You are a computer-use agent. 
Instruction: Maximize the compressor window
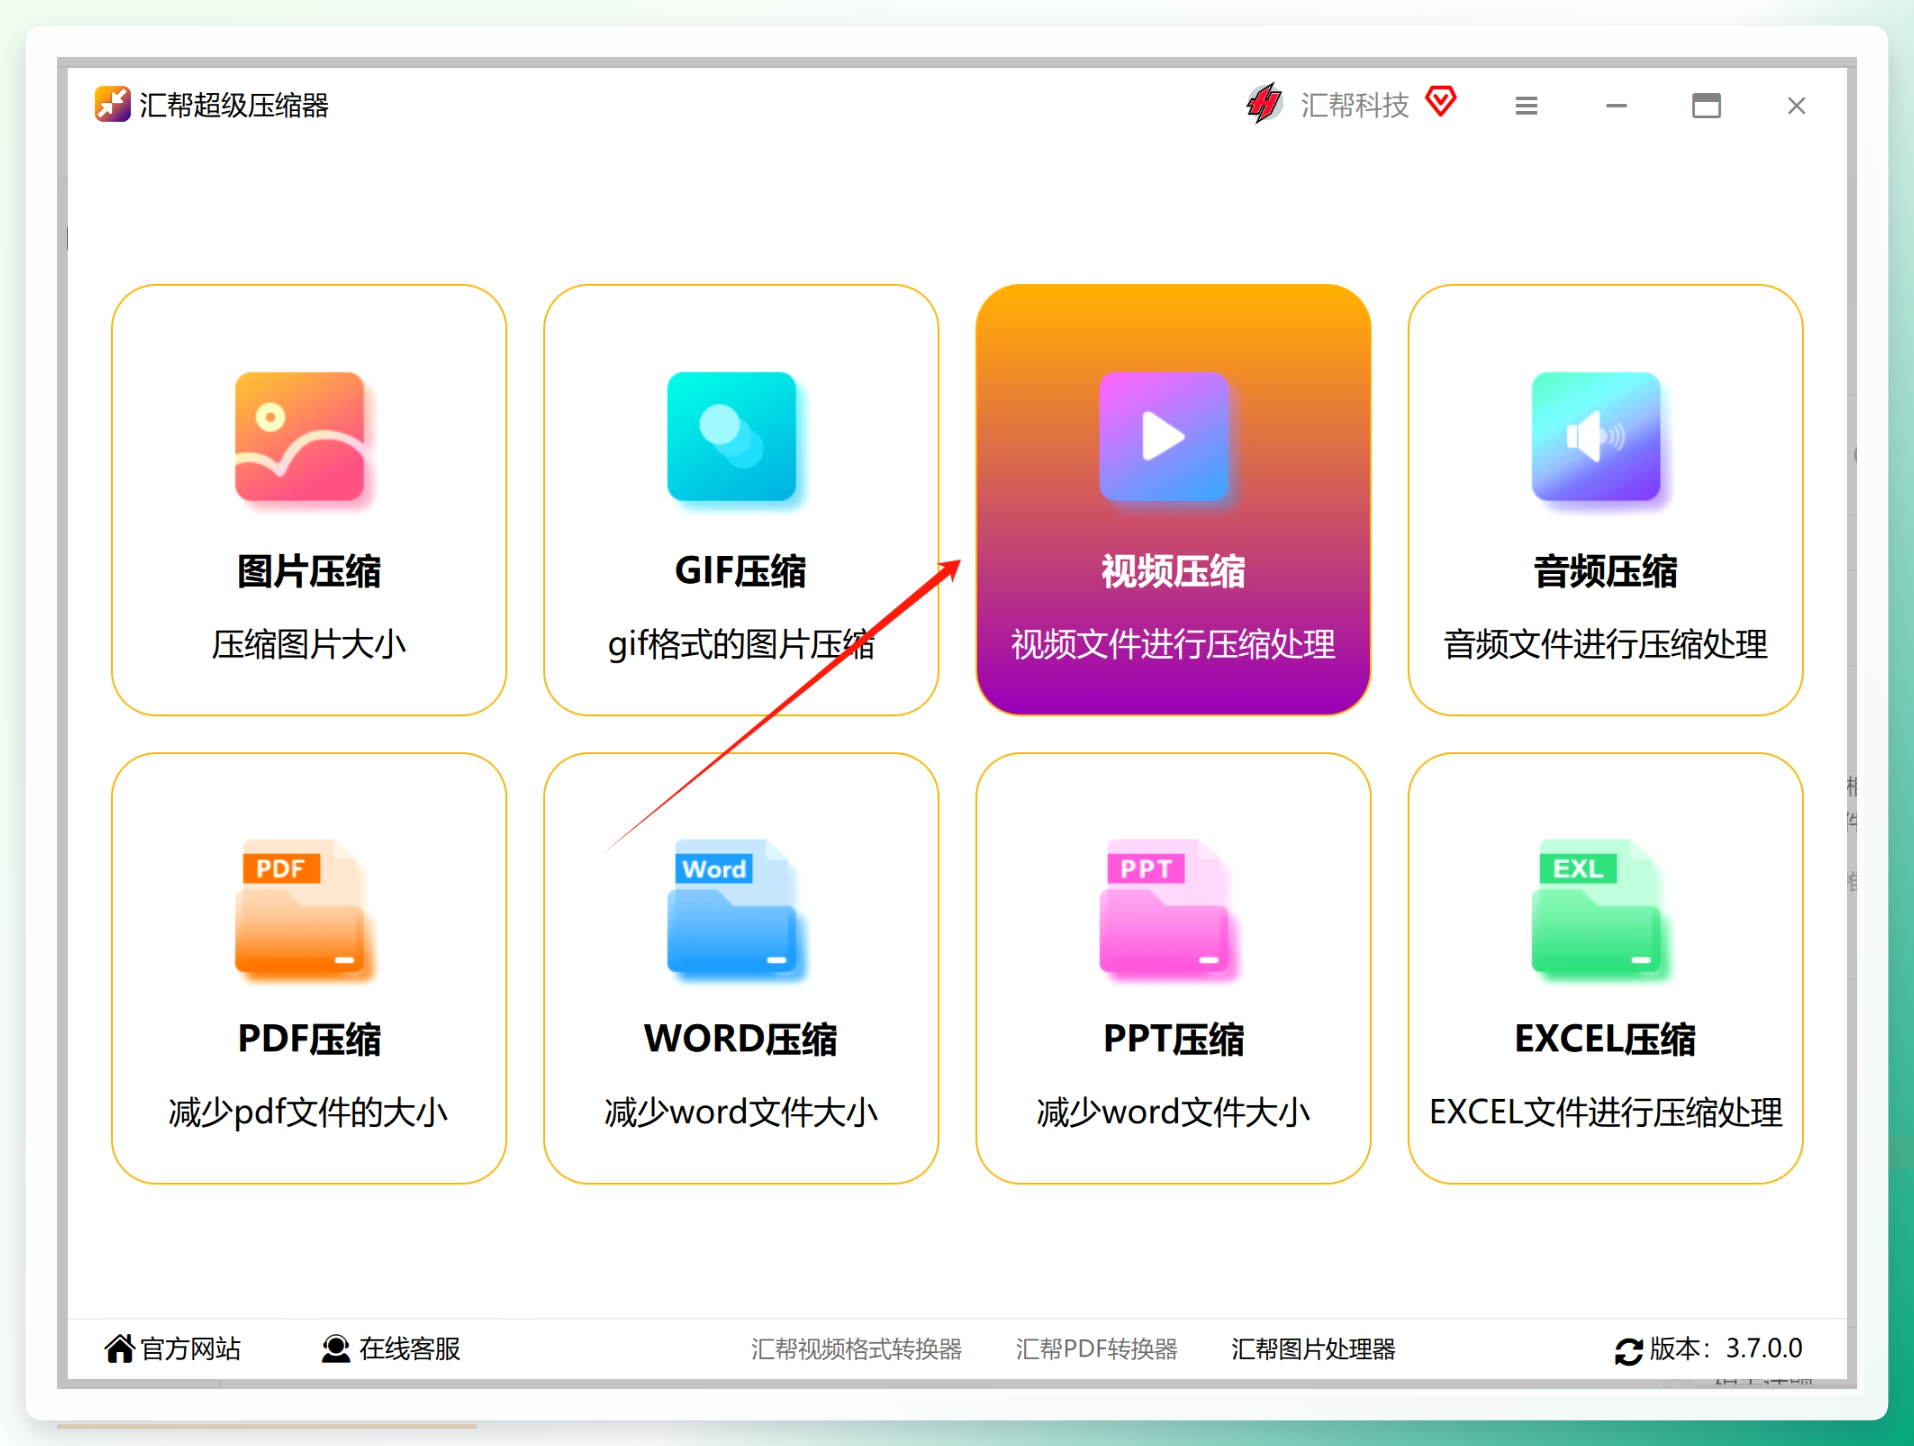pyautogui.click(x=1706, y=105)
